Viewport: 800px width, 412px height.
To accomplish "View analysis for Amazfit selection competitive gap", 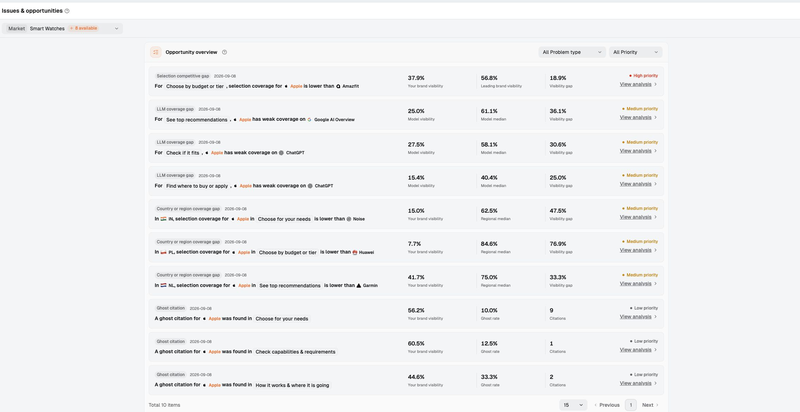I will click(x=638, y=84).
